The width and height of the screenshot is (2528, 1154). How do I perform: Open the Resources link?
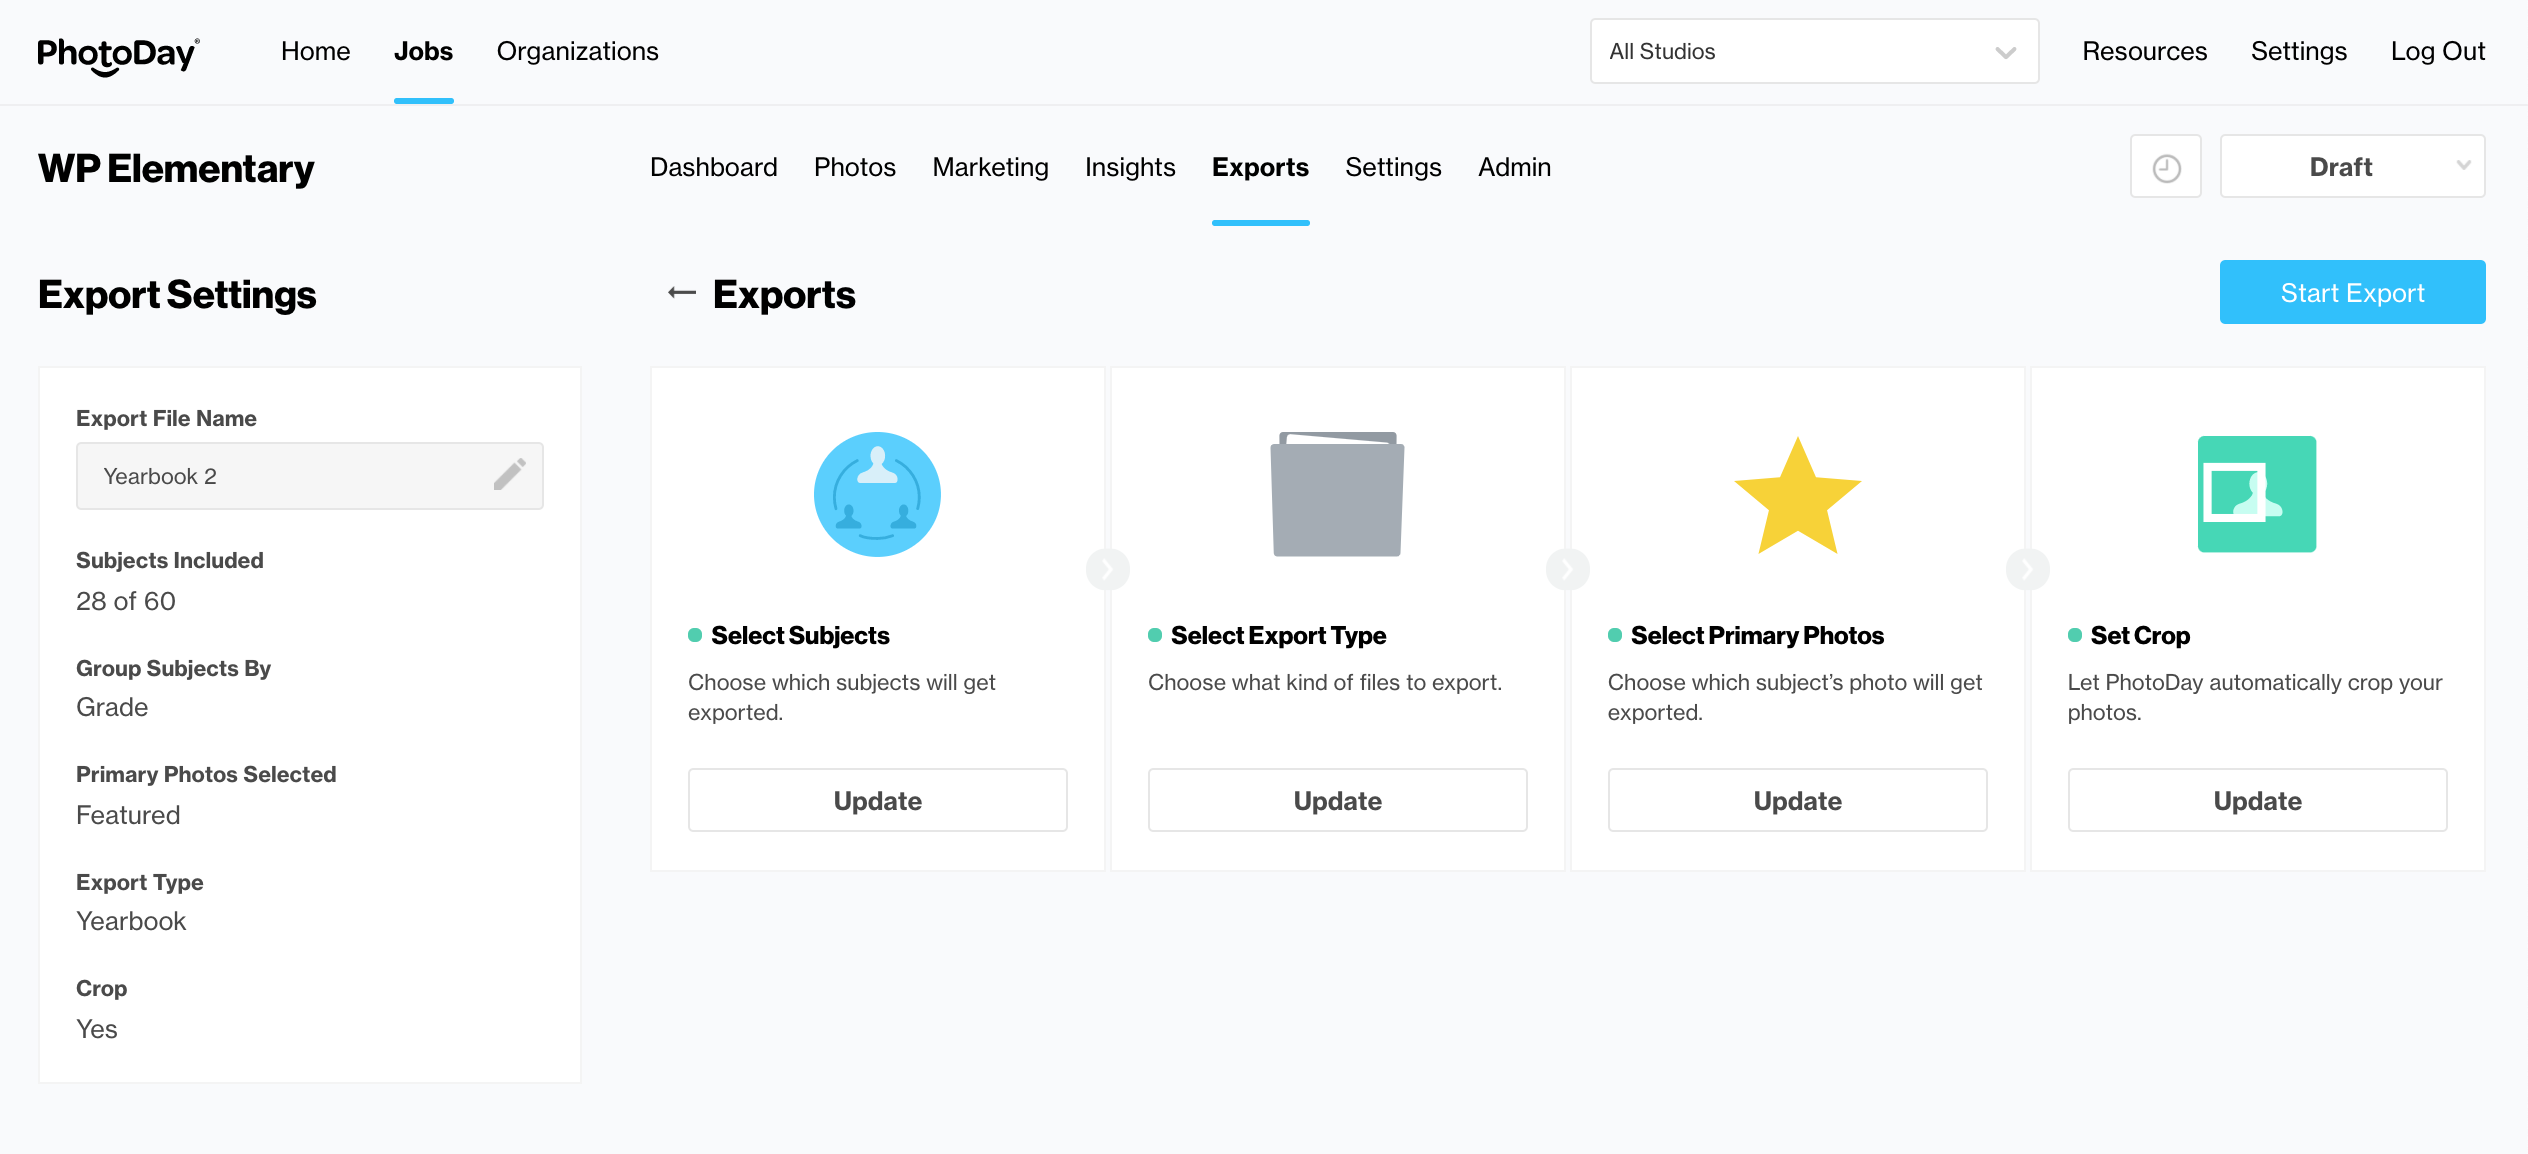(2144, 51)
